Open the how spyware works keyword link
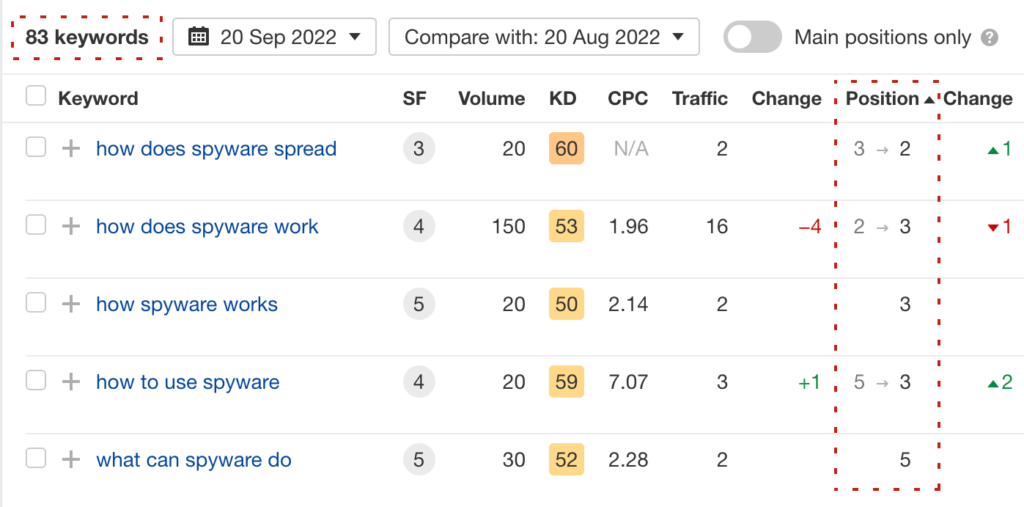The image size is (1024, 507). [x=186, y=305]
